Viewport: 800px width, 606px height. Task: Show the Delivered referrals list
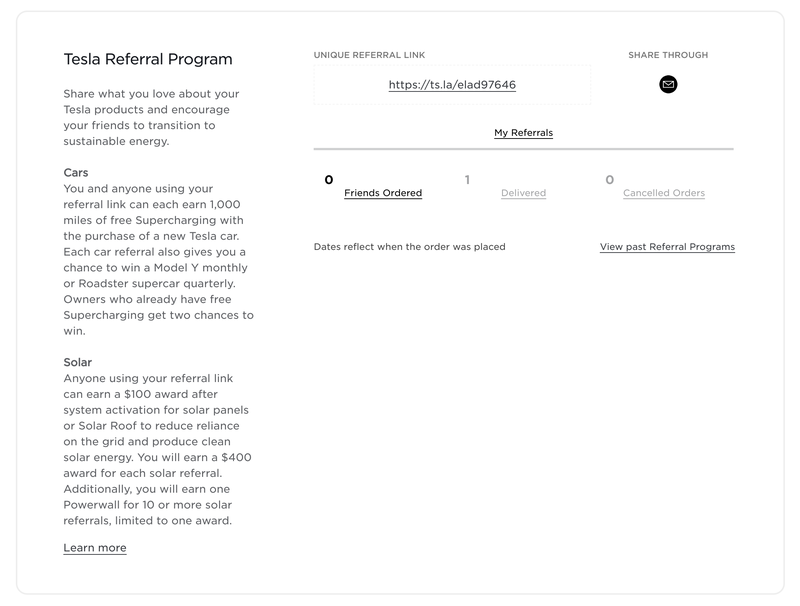tap(523, 193)
